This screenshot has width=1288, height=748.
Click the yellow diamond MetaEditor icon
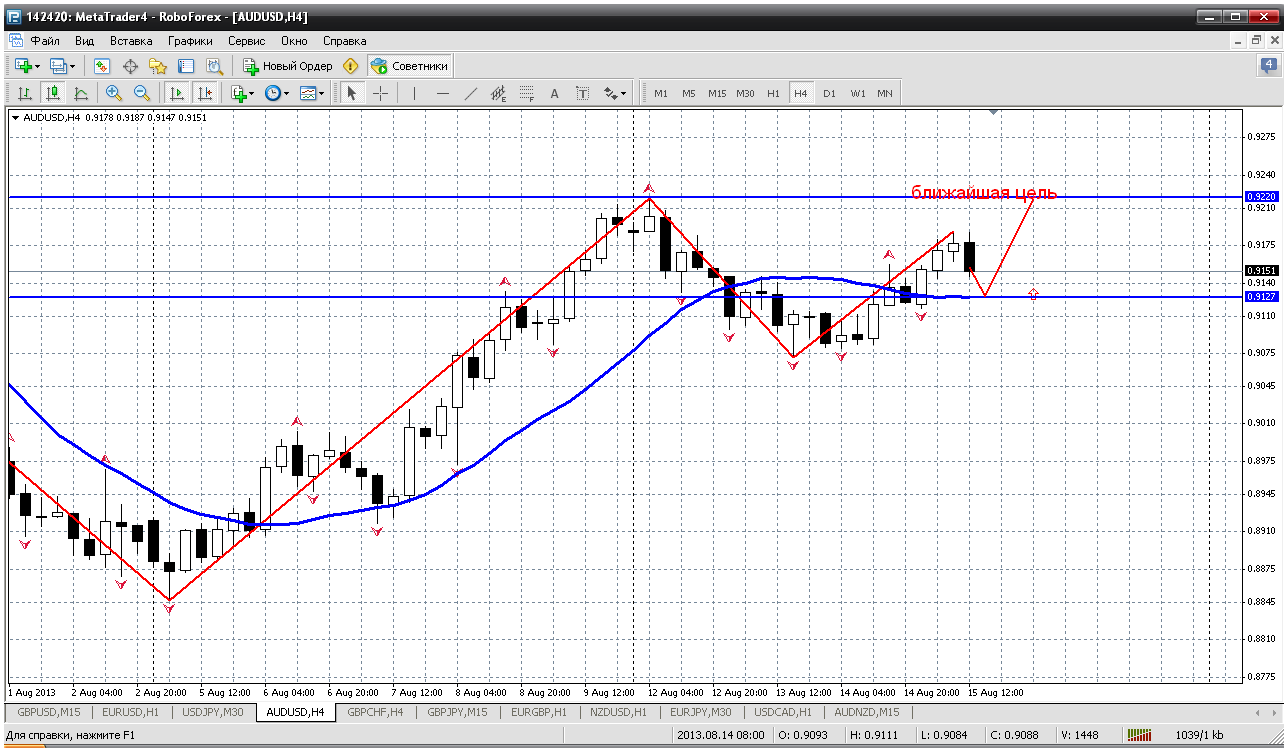point(350,66)
